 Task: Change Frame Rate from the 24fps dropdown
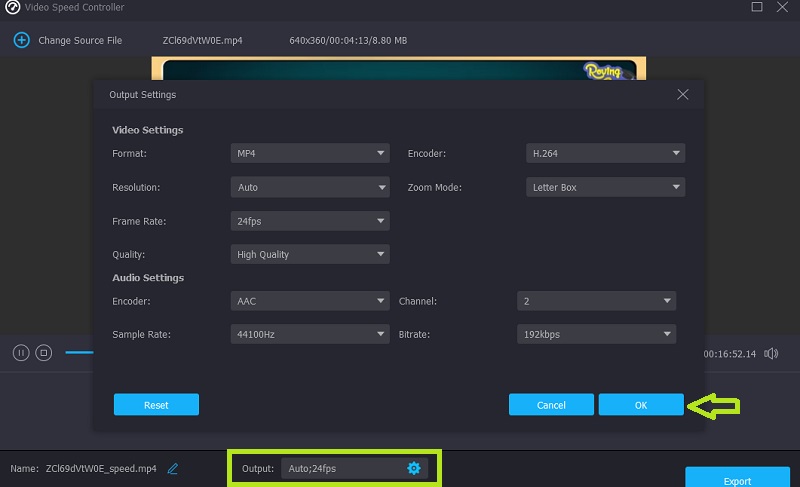tap(310, 221)
